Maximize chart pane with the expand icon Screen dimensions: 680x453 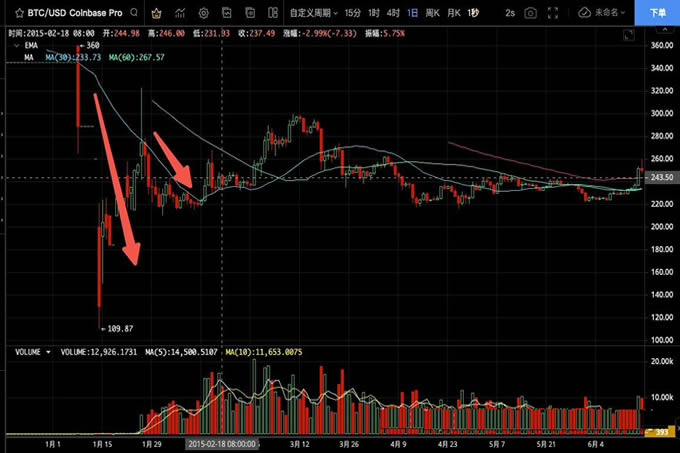pos(253,13)
